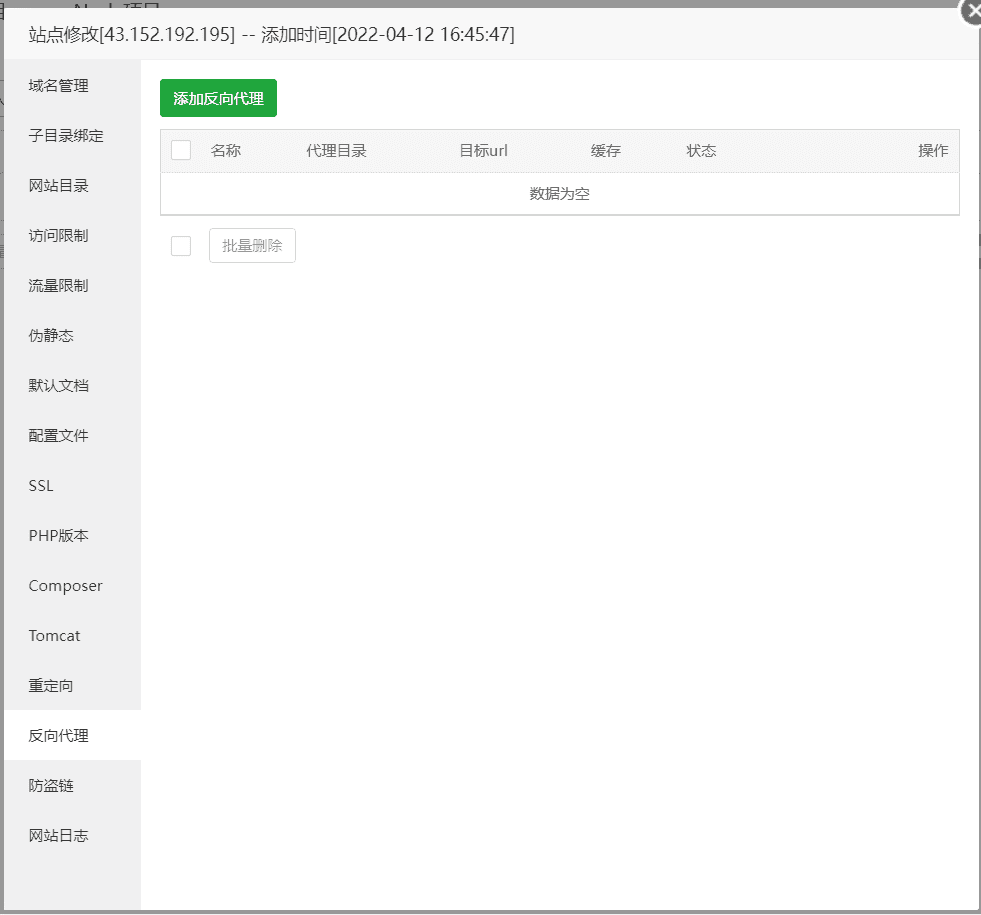Open the 重定向 settings
Screen dimensions: 981x915
pos(52,685)
